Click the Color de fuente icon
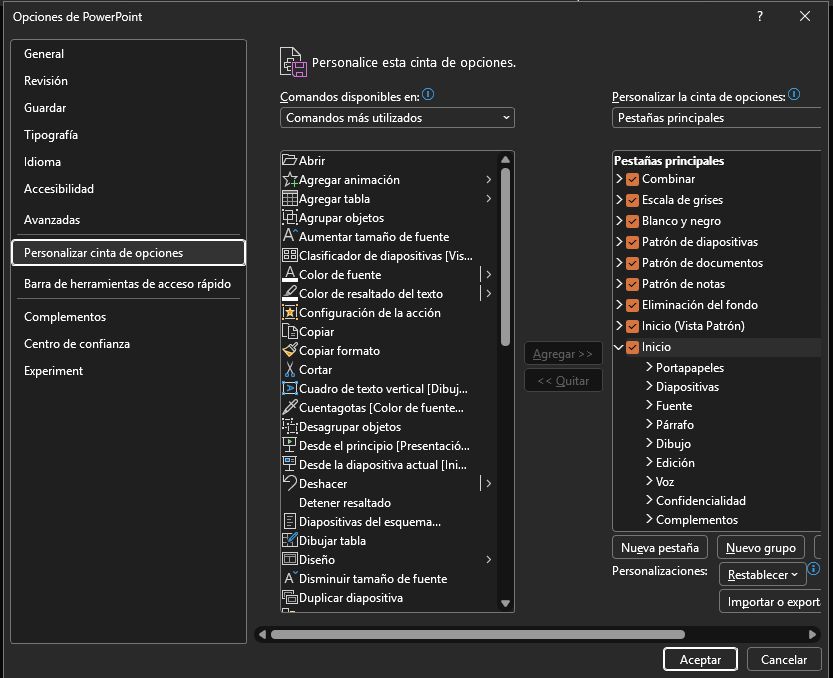 [x=290, y=274]
